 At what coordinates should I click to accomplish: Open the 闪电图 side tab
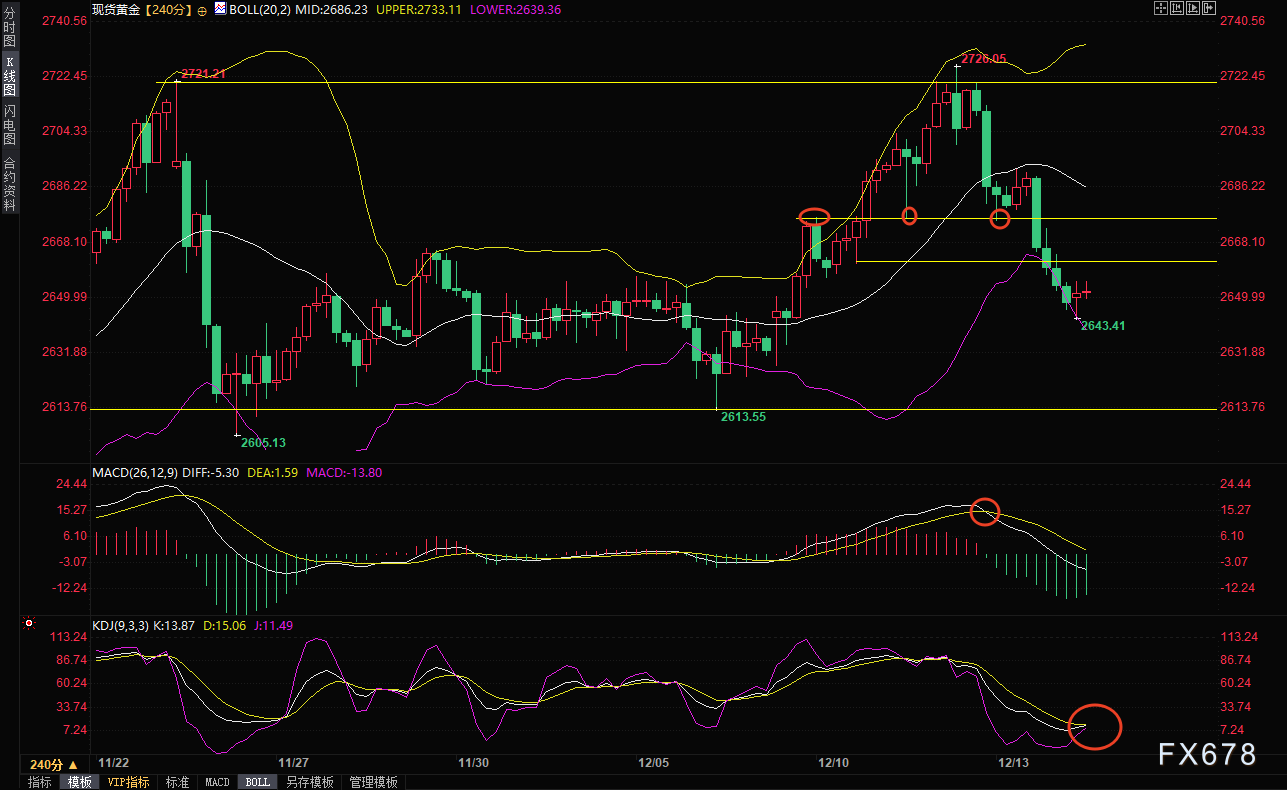pos(9,124)
